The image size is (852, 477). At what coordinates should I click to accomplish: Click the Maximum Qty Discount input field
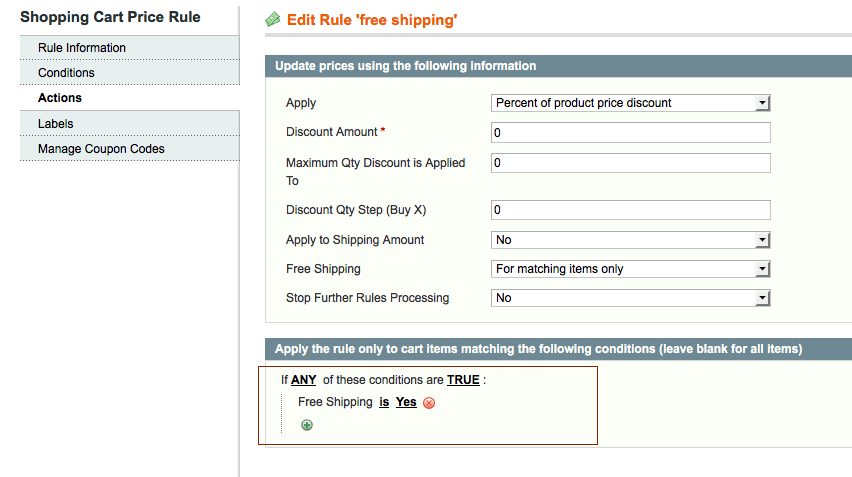coord(630,163)
